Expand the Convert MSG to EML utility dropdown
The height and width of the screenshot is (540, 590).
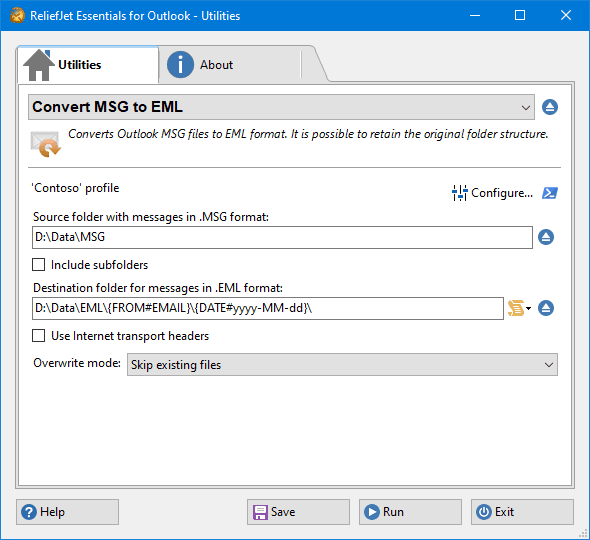pos(281,107)
